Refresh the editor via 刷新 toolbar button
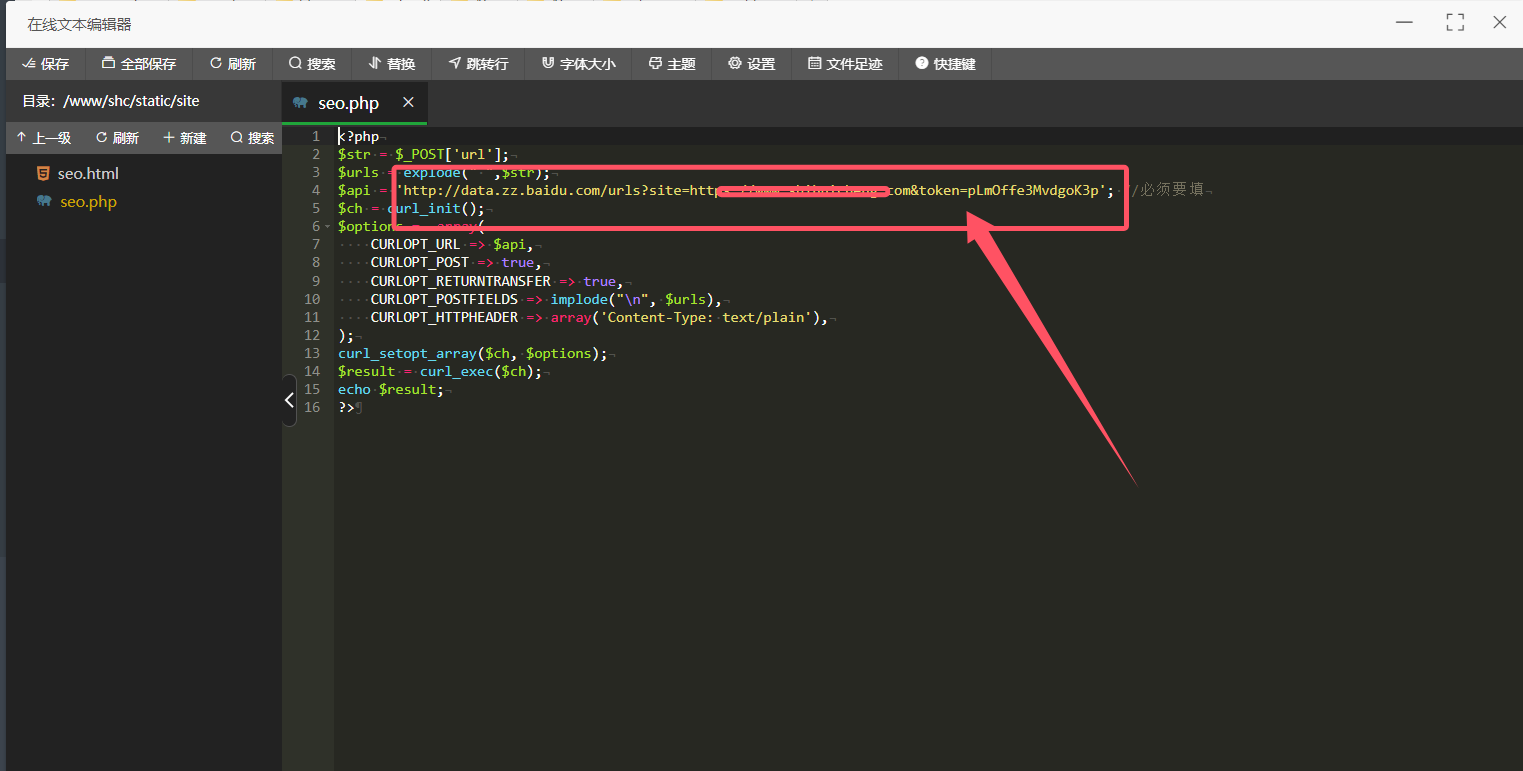 [232, 64]
